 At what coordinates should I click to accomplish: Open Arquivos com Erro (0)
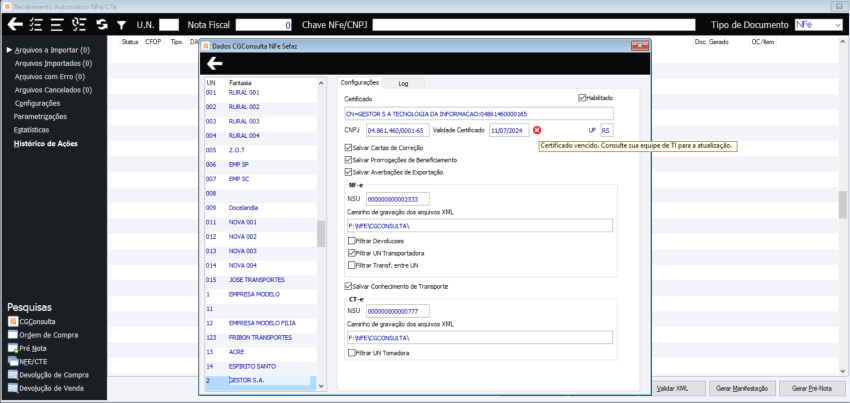(x=49, y=76)
